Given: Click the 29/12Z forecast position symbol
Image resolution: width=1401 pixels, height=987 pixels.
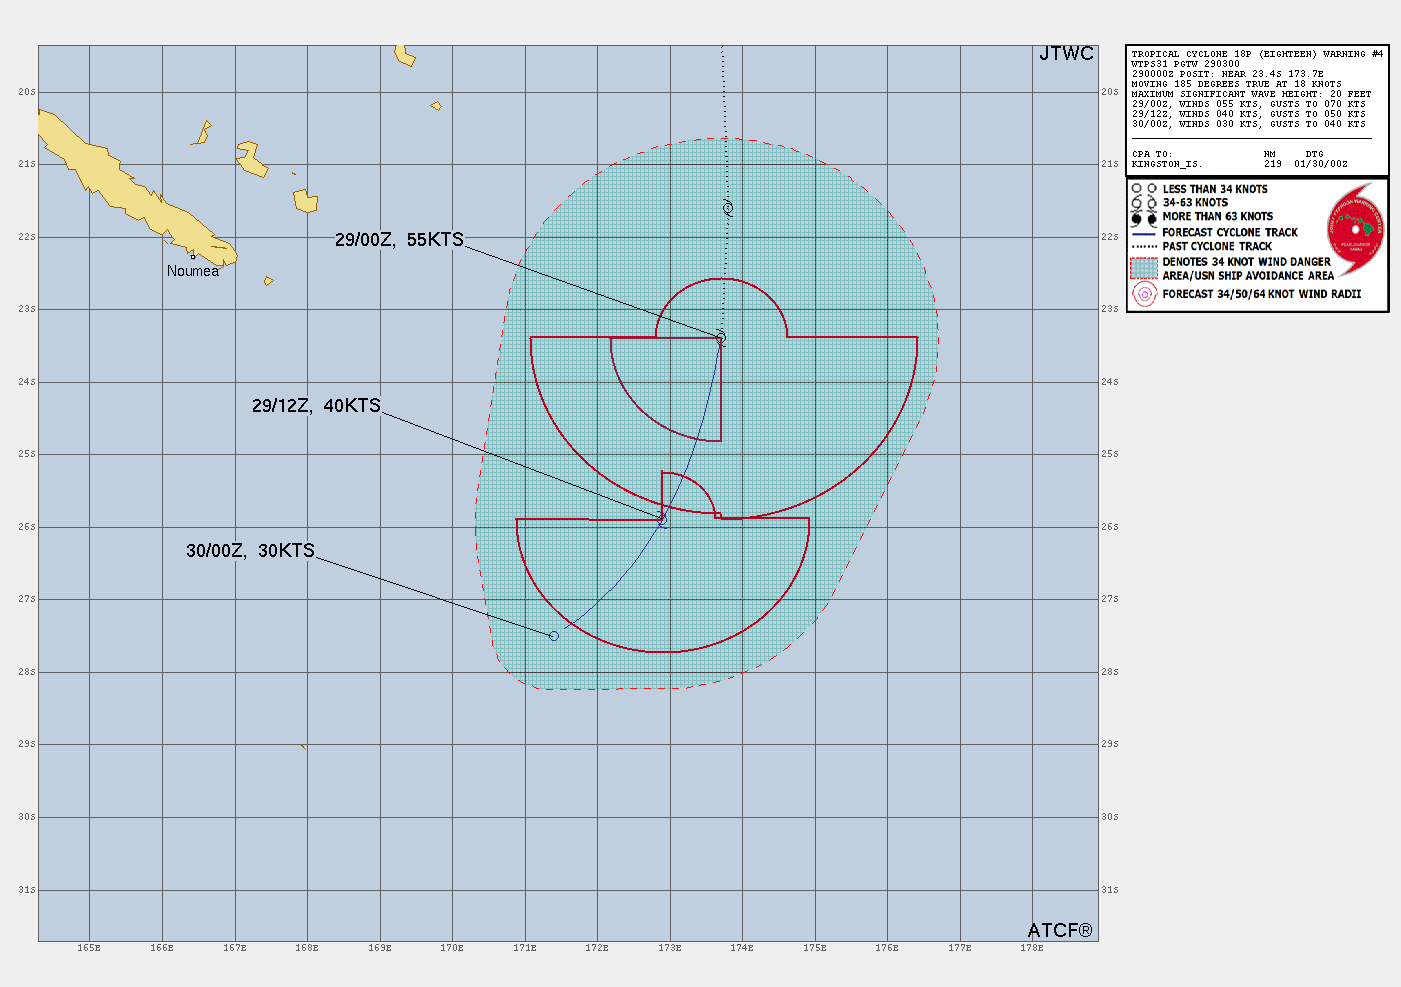Looking at the screenshot, I should pyautogui.click(x=662, y=519).
